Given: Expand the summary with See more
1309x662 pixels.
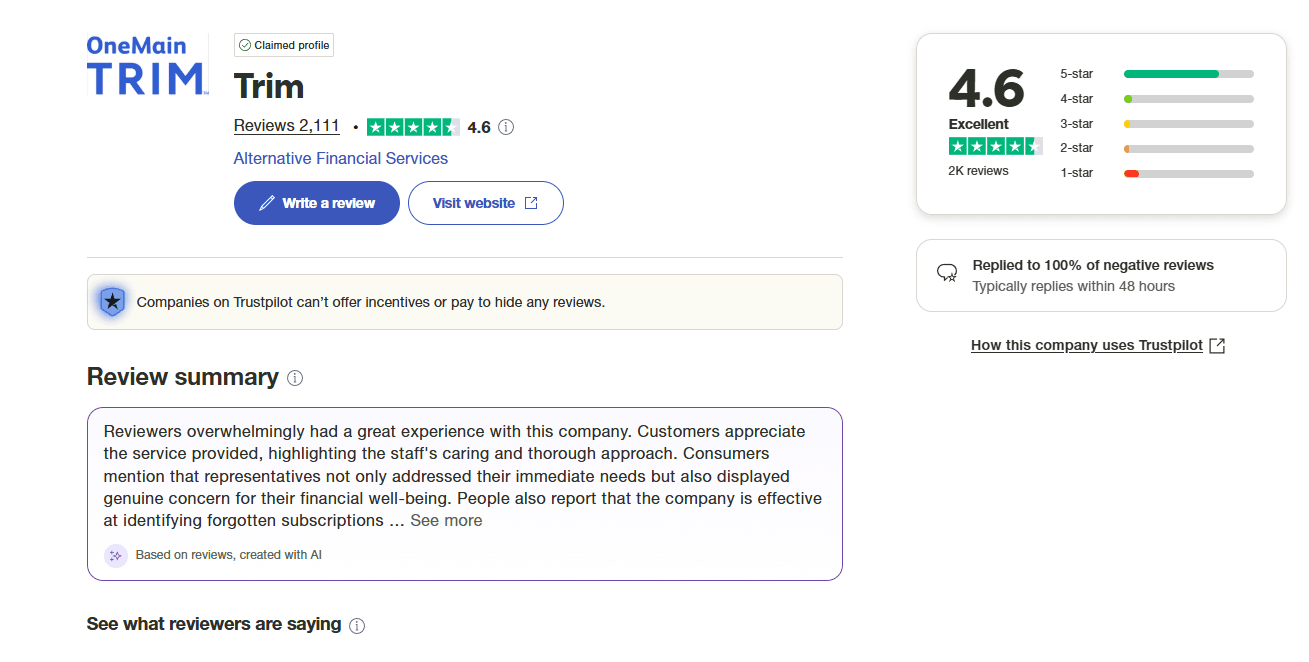Looking at the screenshot, I should [446, 521].
